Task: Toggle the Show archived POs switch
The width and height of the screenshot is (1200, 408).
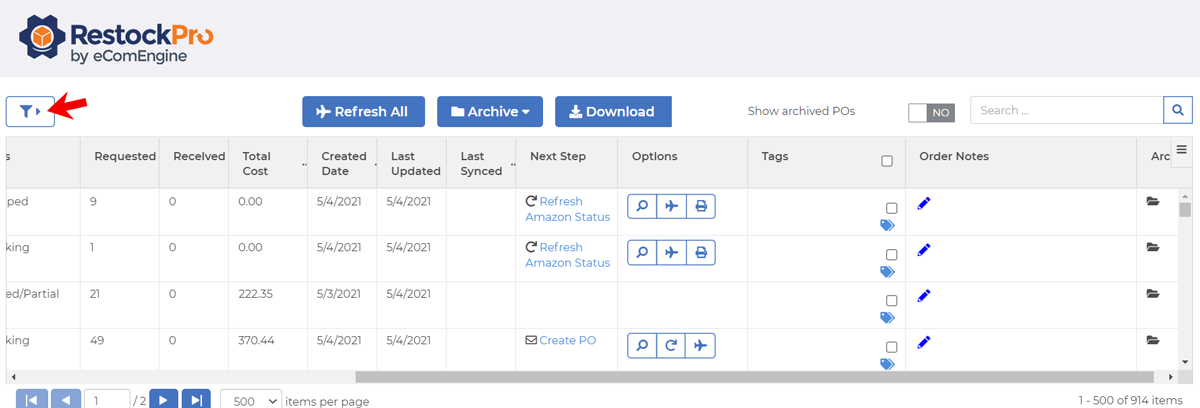Action: [x=931, y=112]
